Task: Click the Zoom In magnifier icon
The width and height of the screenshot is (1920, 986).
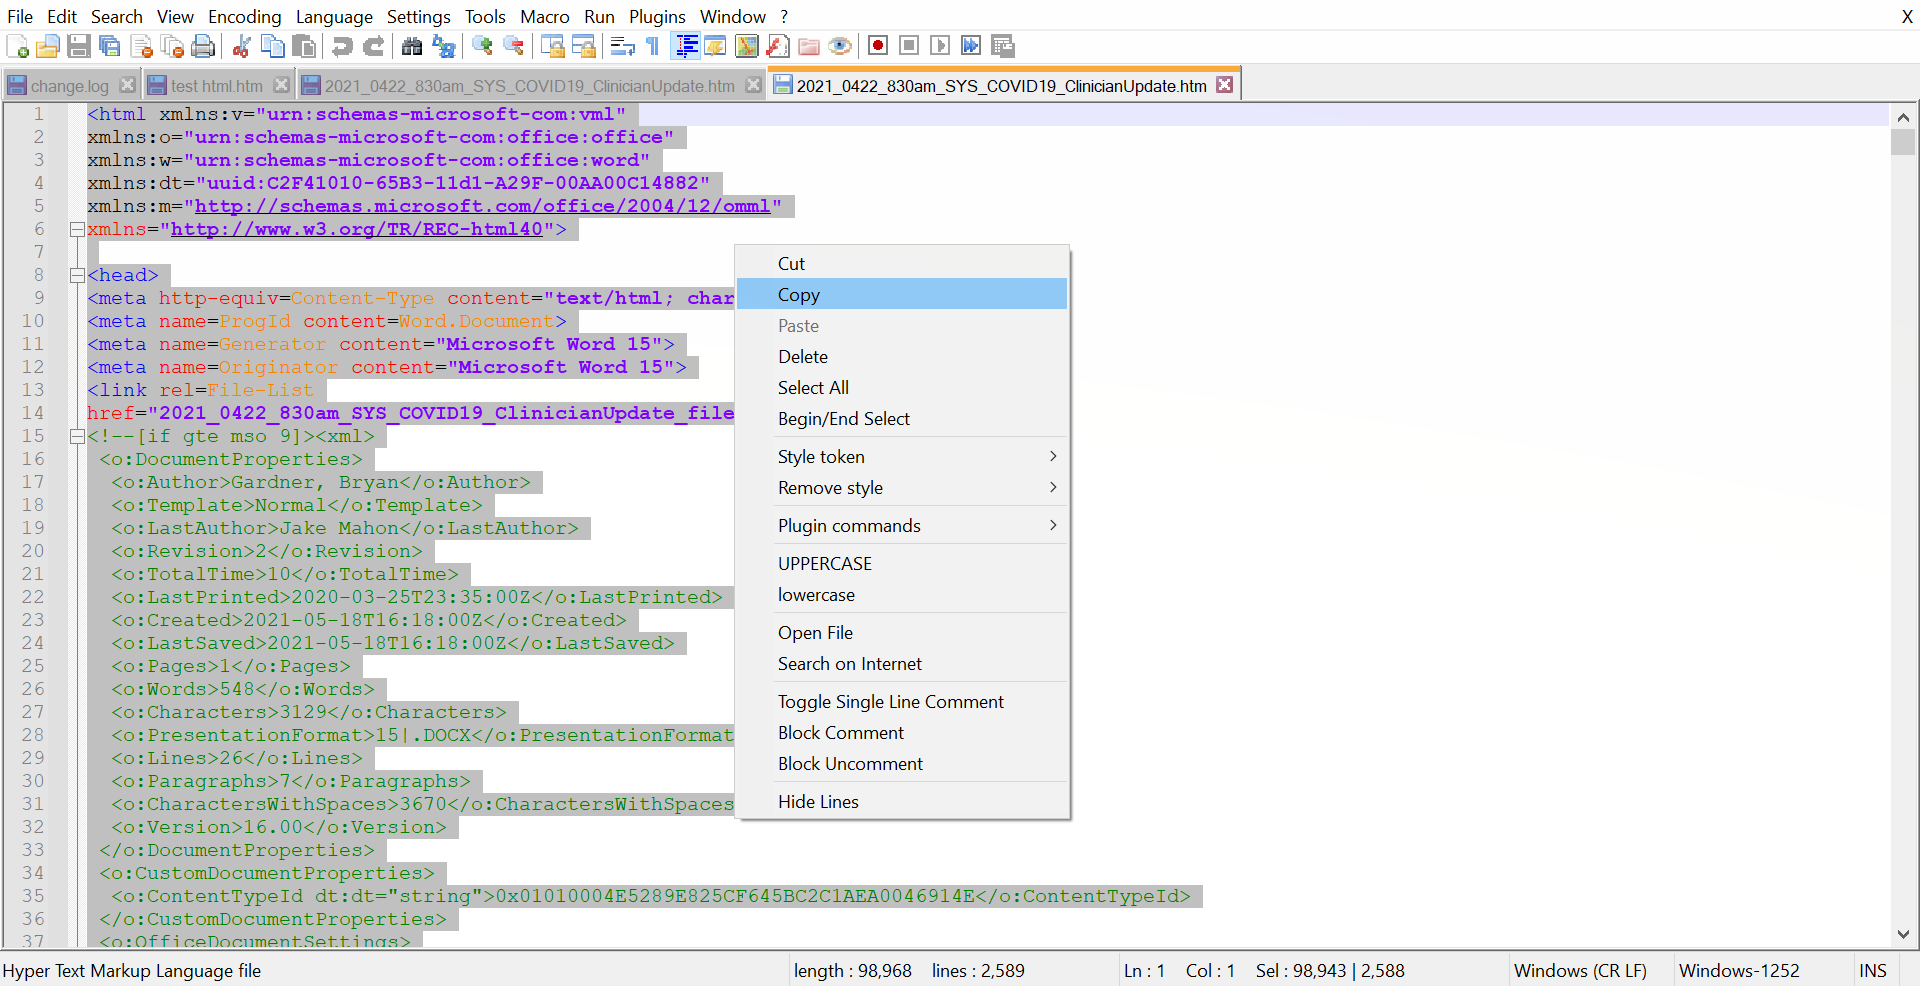Action: click(482, 46)
